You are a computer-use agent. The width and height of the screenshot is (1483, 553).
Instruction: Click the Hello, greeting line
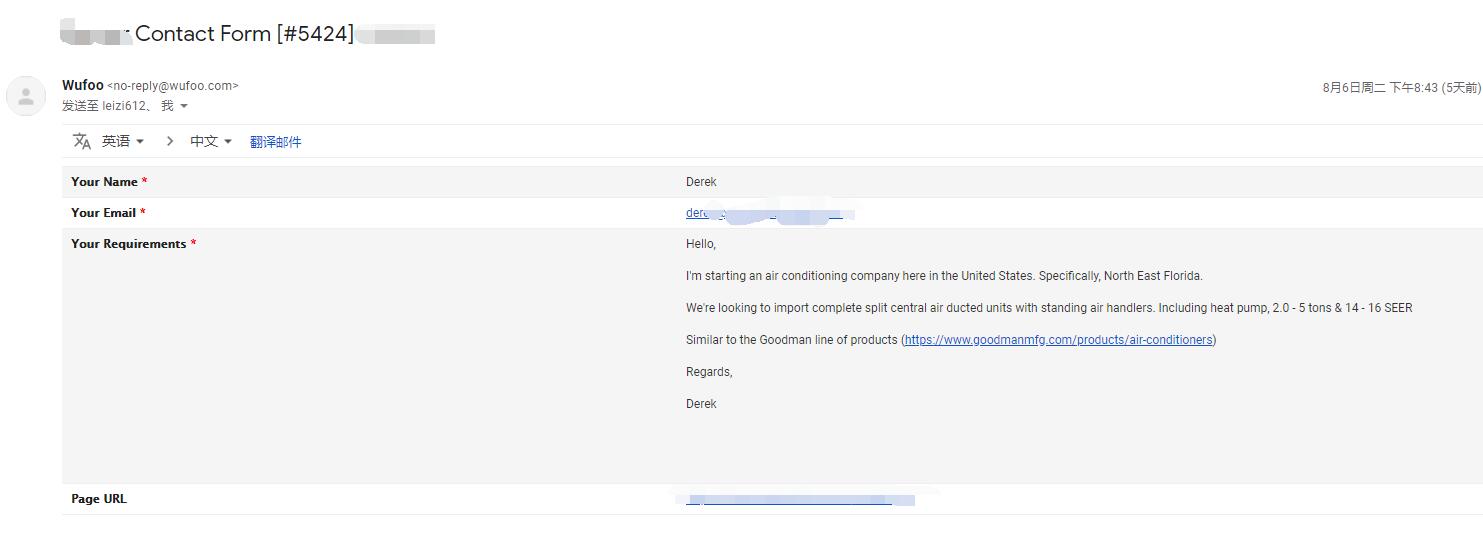point(701,244)
